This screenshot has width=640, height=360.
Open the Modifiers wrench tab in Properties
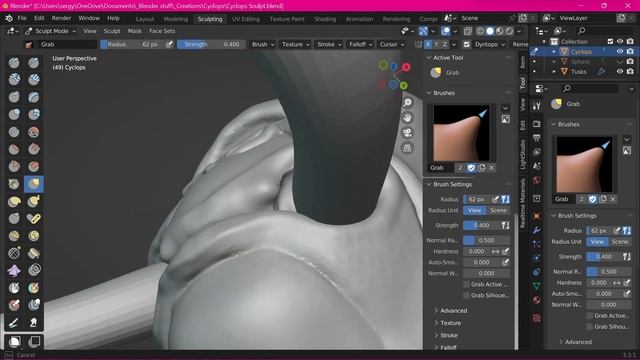[537, 230]
